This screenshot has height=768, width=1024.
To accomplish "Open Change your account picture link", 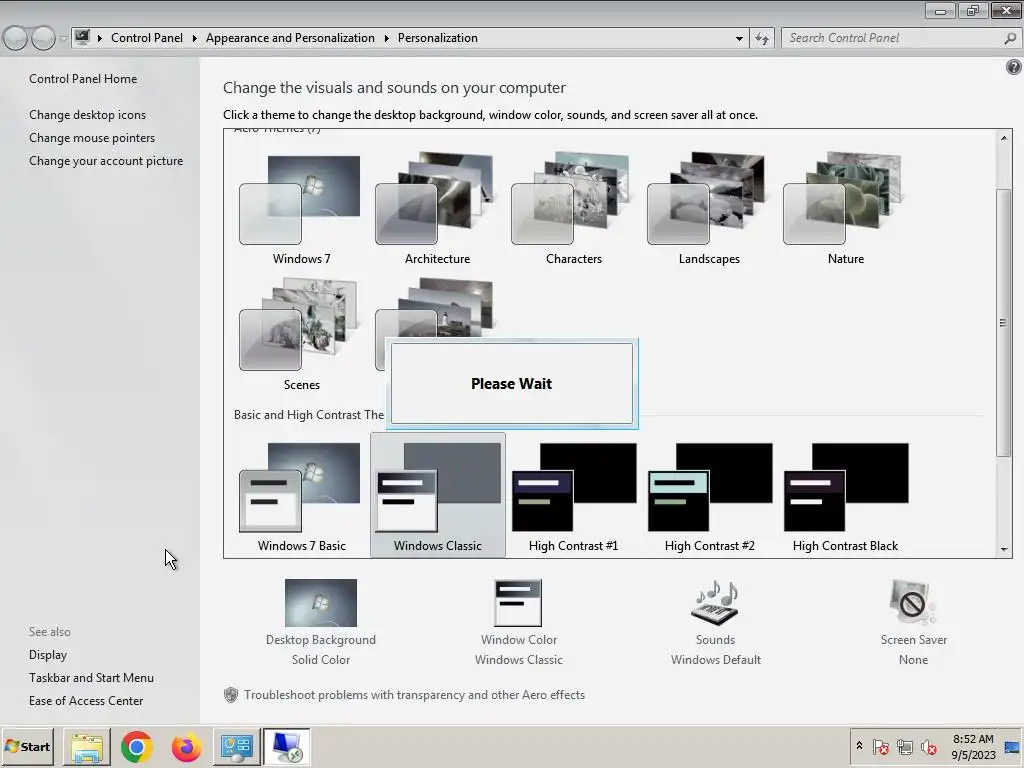I will (106, 161).
